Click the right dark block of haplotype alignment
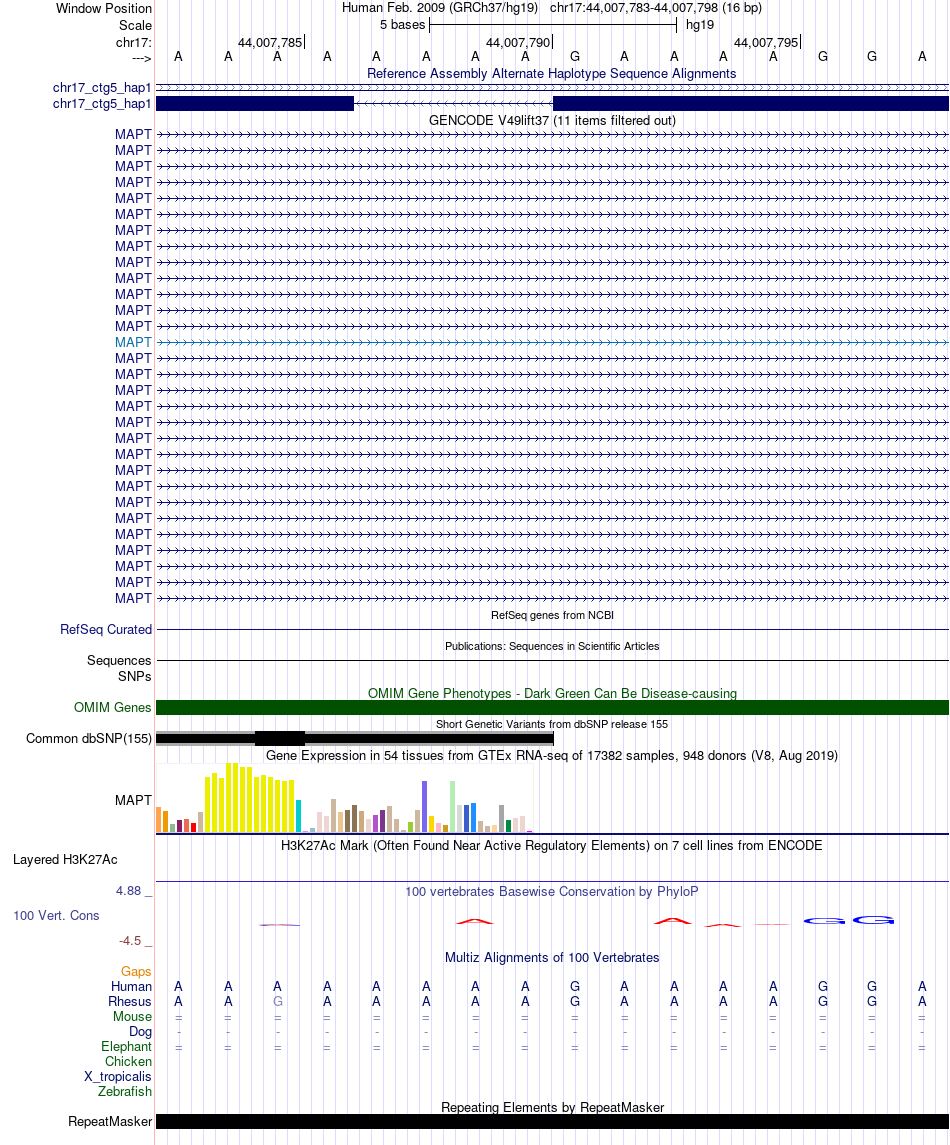950x1145 pixels. pos(751,104)
